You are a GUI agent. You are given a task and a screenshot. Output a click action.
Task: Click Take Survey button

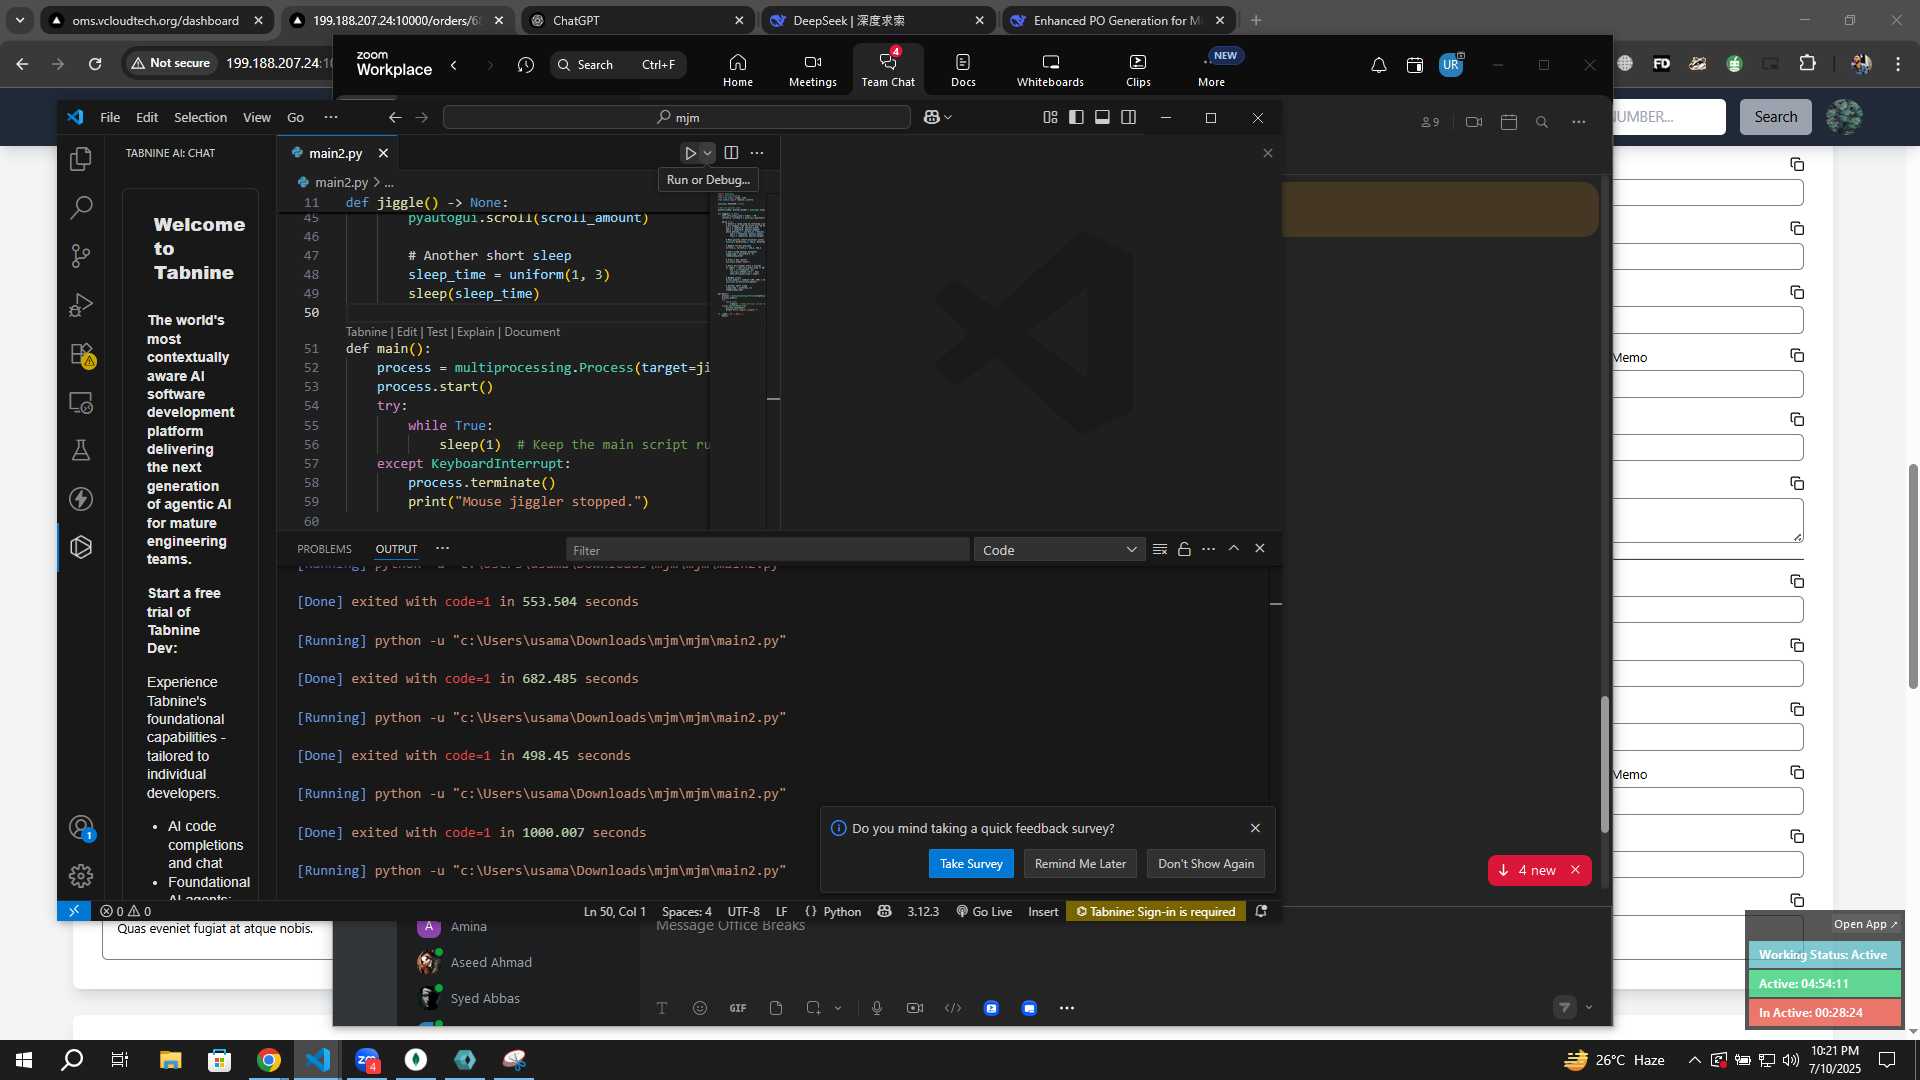point(971,864)
